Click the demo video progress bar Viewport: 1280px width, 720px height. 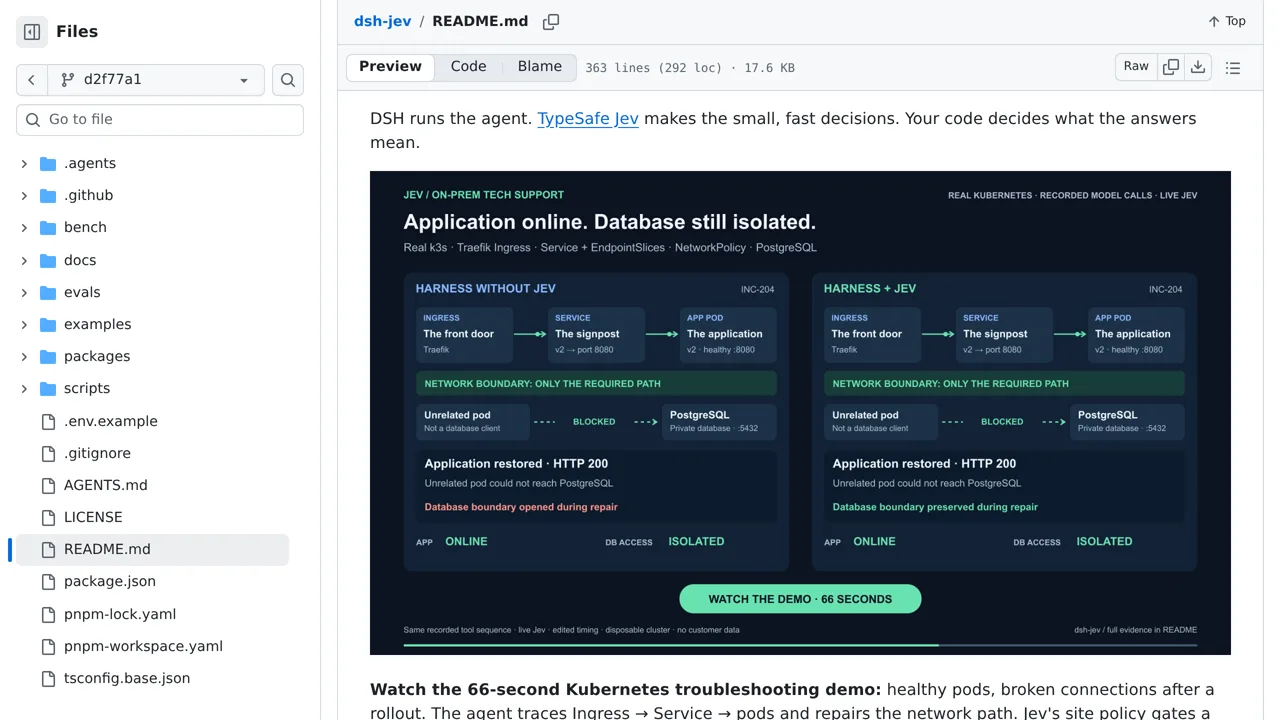click(x=800, y=645)
